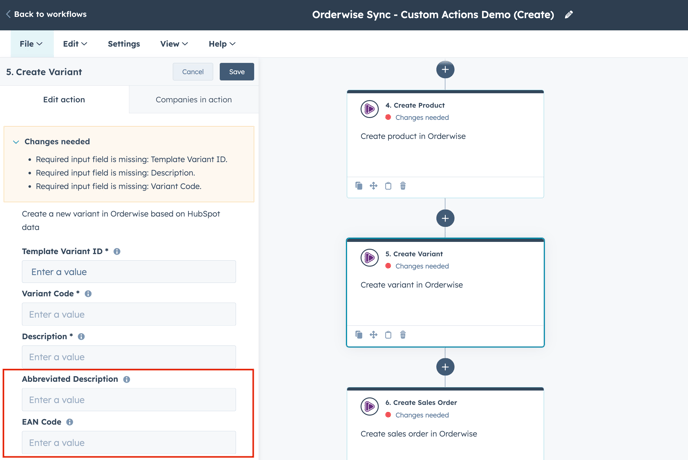Show info tooltip for Description field
The image size is (688, 460).
point(81,337)
